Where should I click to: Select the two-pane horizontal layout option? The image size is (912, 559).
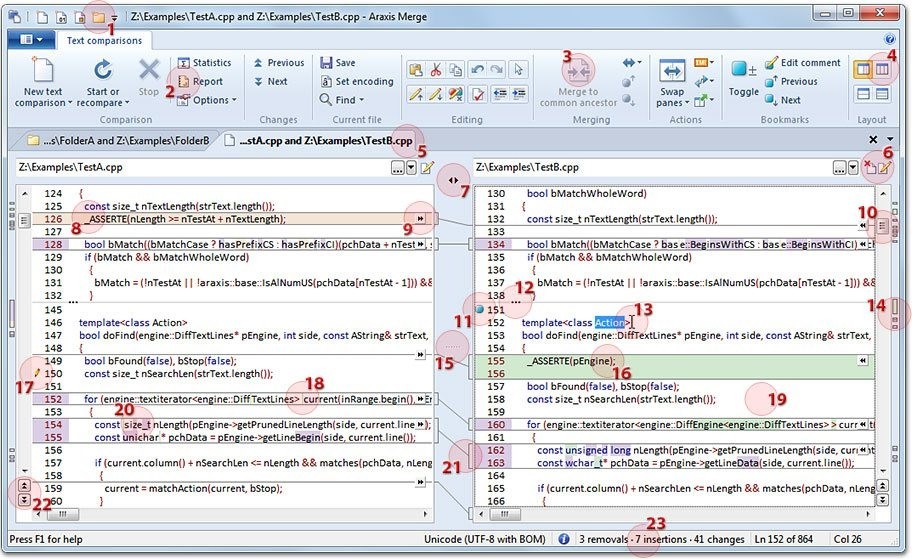[862, 94]
